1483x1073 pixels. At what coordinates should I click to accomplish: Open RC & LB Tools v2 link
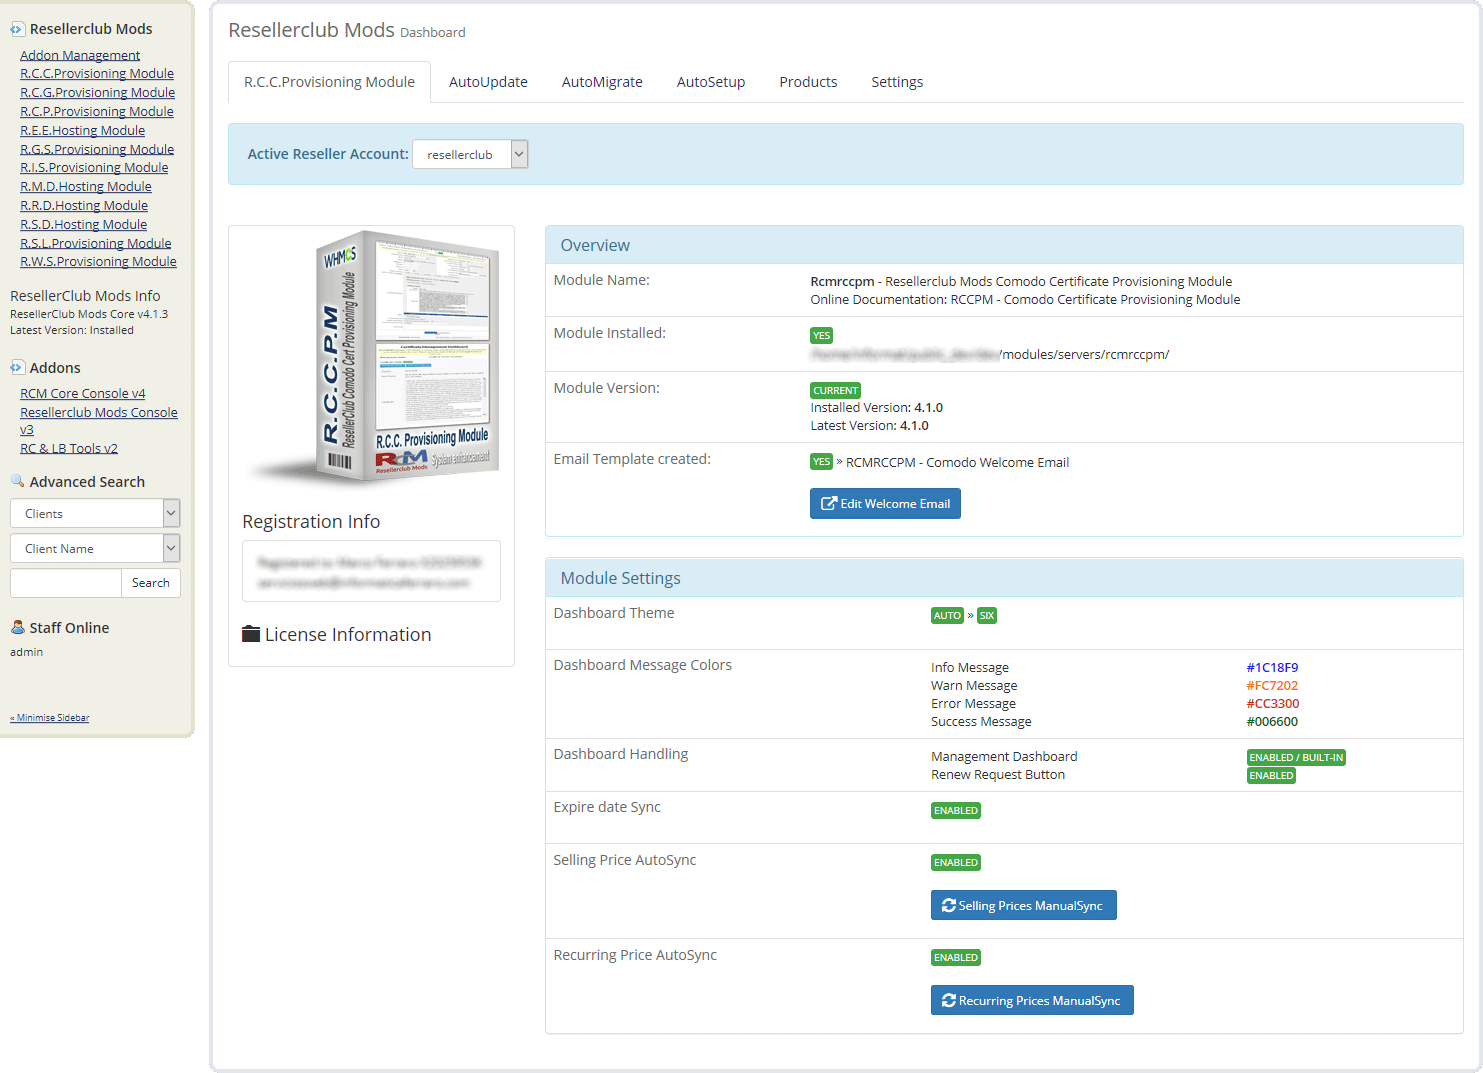pos(69,448)
